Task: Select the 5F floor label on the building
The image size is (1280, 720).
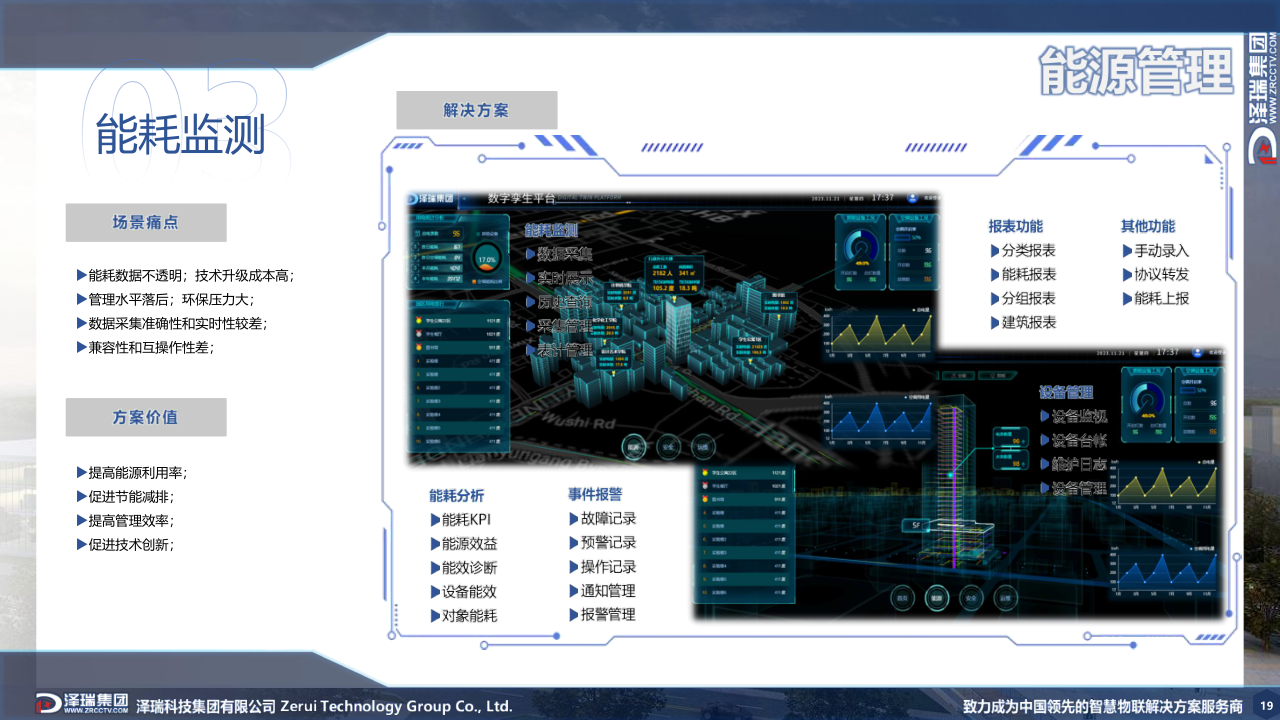Action: click(917, 525)
